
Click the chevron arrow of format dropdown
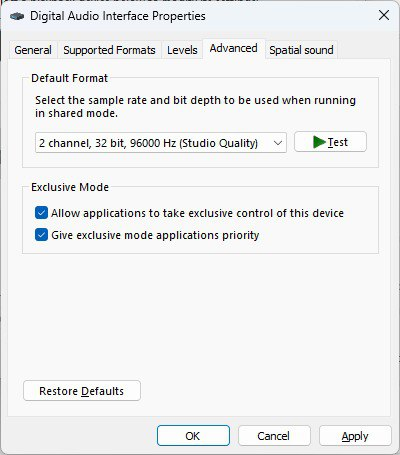278,143
